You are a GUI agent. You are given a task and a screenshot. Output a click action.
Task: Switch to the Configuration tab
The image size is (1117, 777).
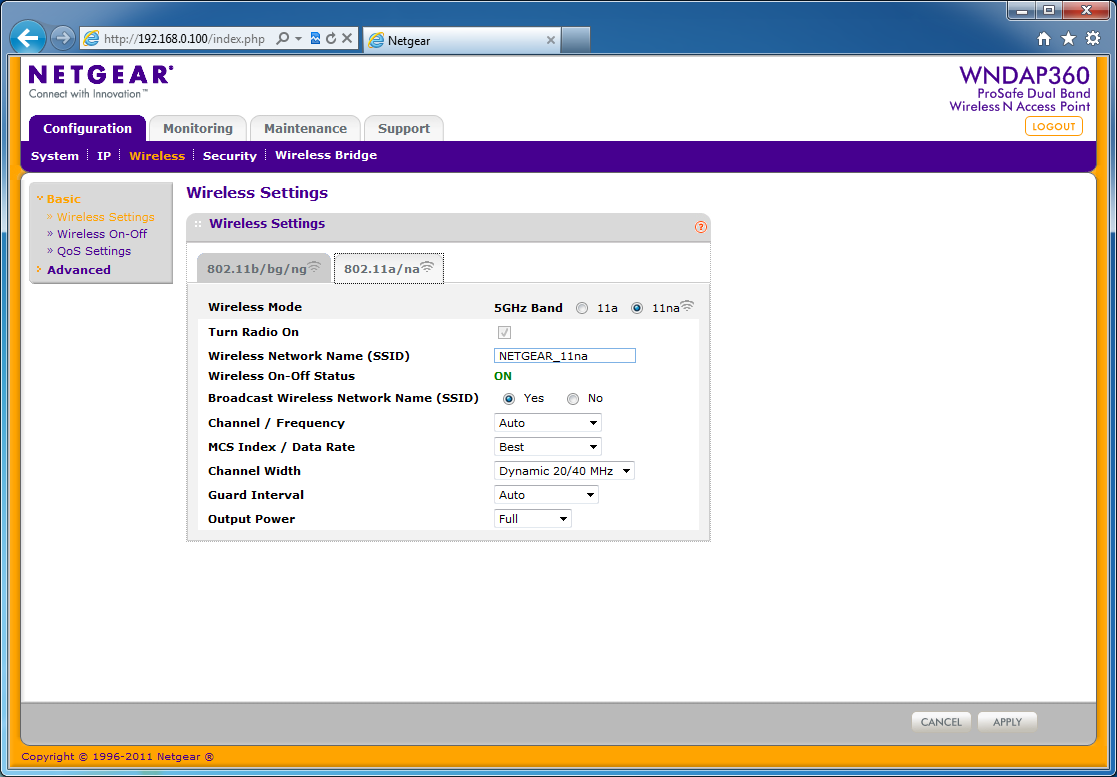point(88,128)
